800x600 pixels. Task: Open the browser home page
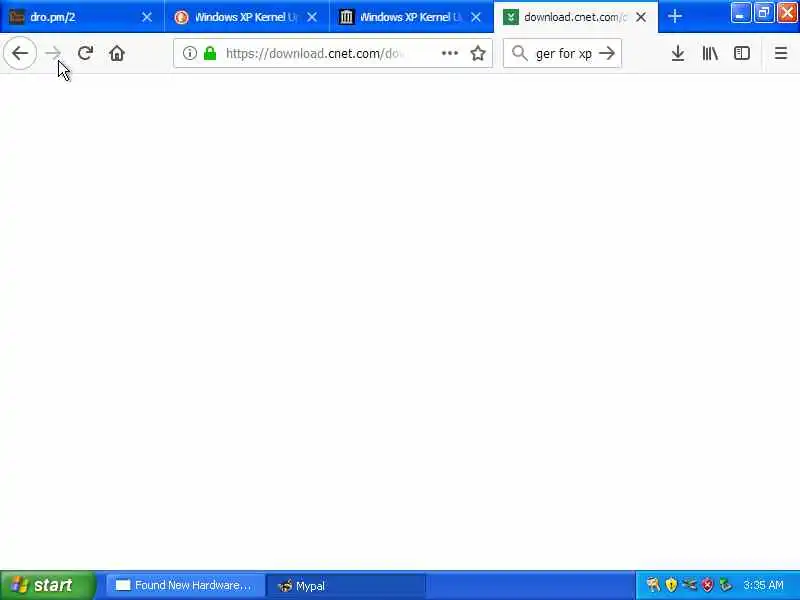pyautogui.click(x=117, y=53)
